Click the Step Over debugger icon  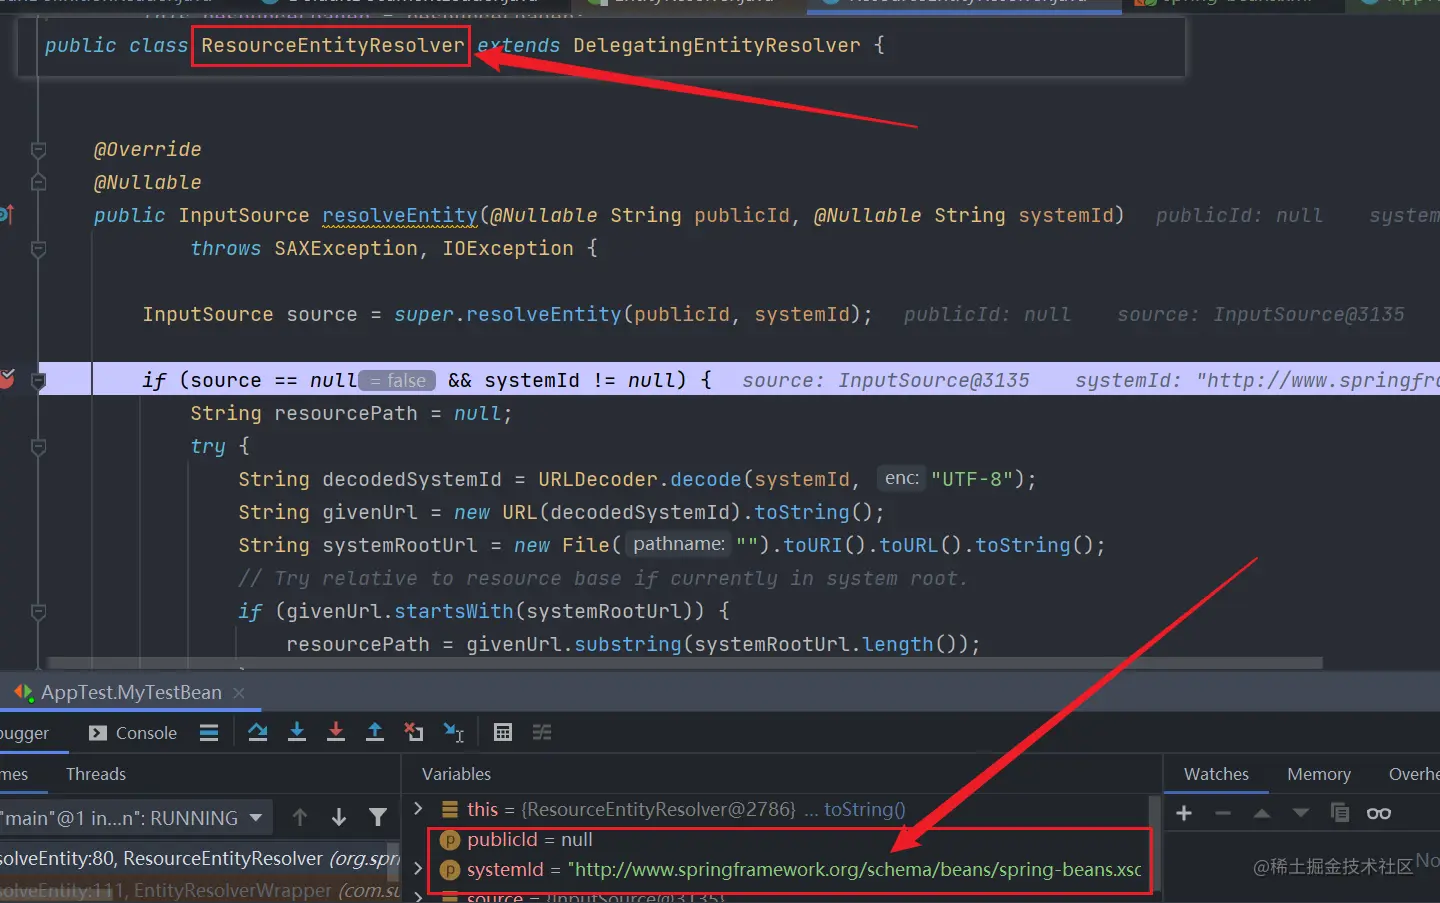(258, 733)
